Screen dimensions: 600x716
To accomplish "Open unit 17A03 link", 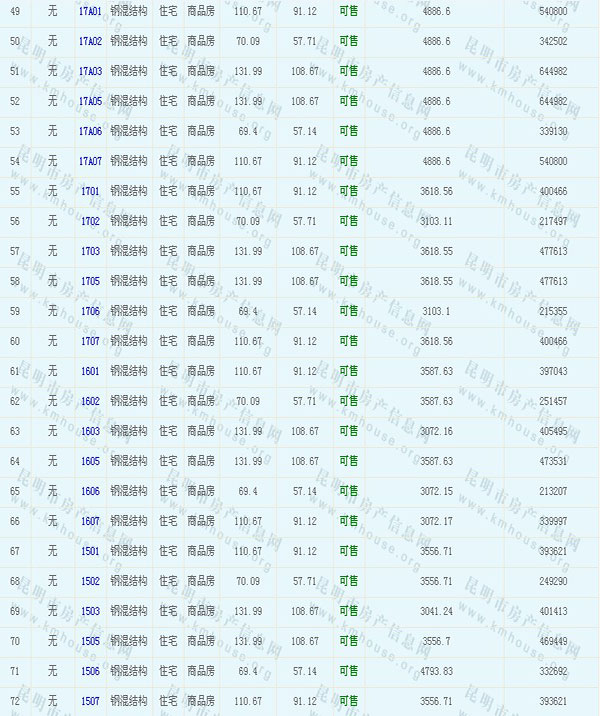I will pyautogui.click(x=90, y=71).
